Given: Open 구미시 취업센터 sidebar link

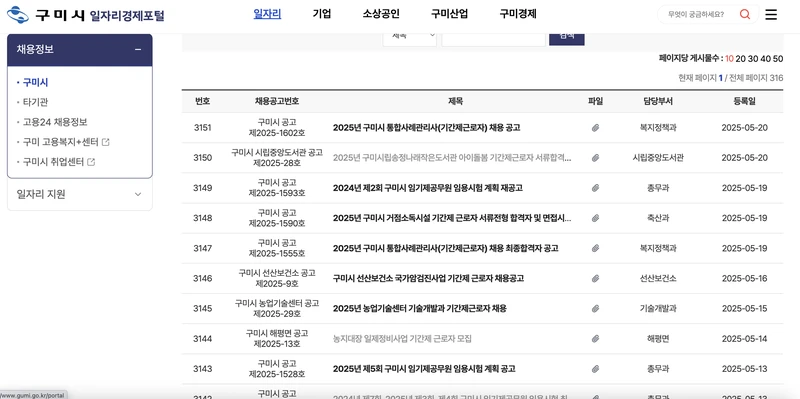Looking at the screenshot, I should (x=53, y=162).
